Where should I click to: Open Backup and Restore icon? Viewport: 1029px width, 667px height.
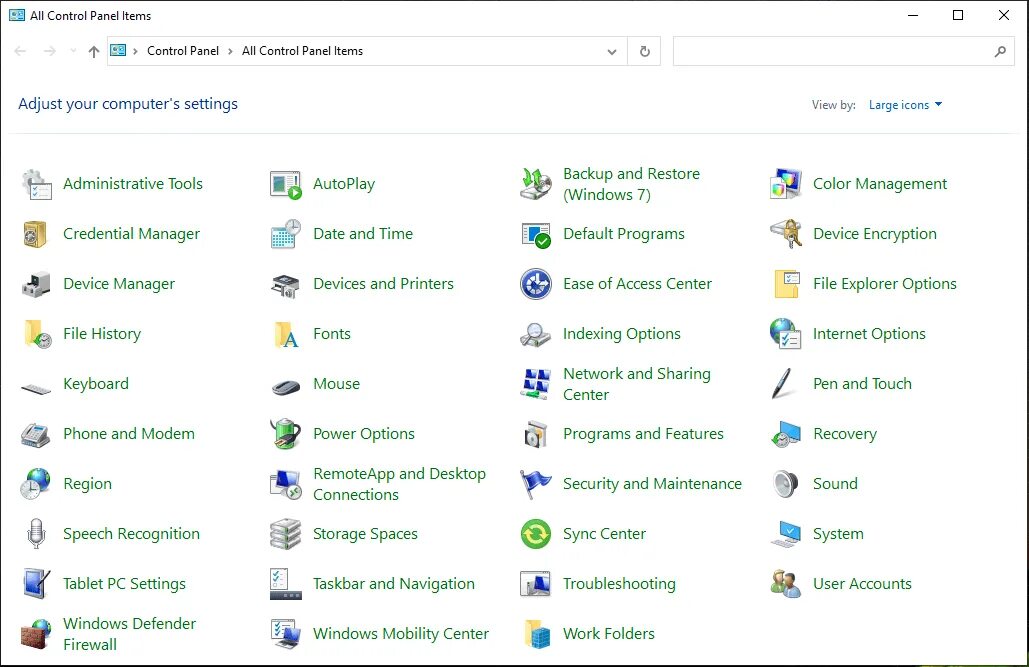pyautogui.click(x=536, y=184)
